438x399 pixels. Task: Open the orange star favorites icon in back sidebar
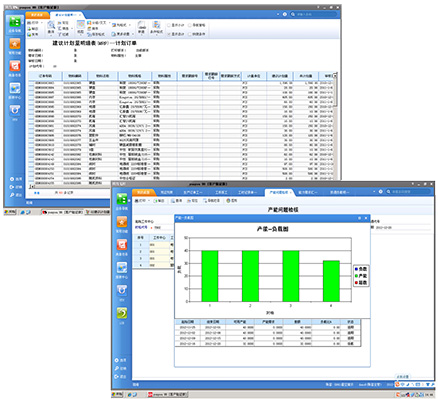tap(15, 44)
